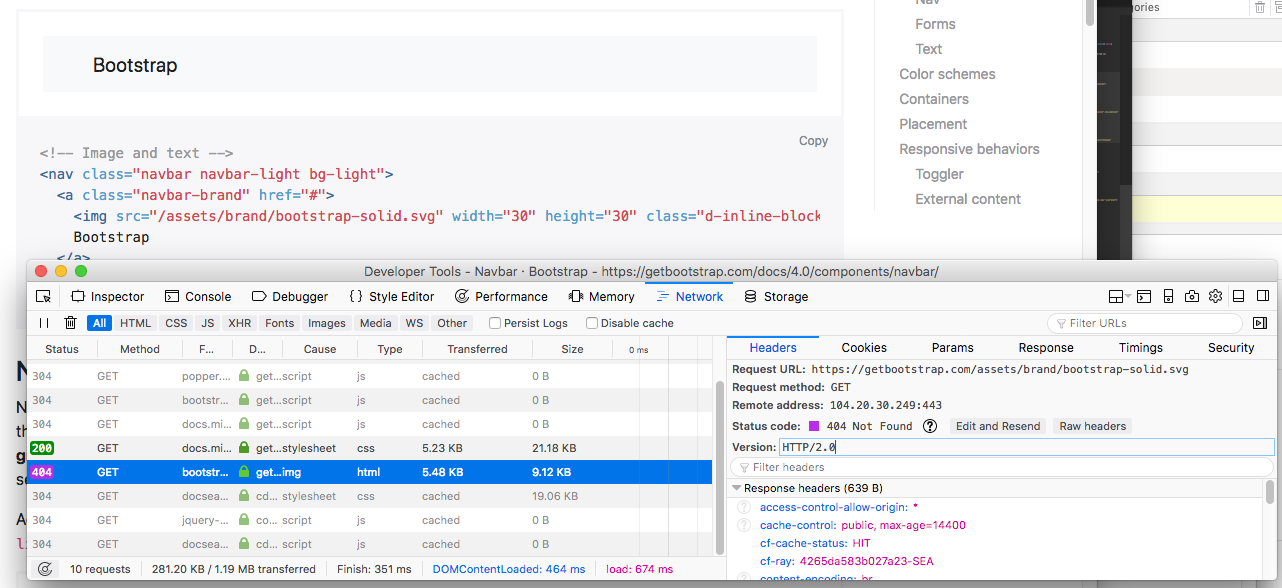Click the Filter headers field
Viewport: 1282px width, 588px height.
click(1000, 467)
